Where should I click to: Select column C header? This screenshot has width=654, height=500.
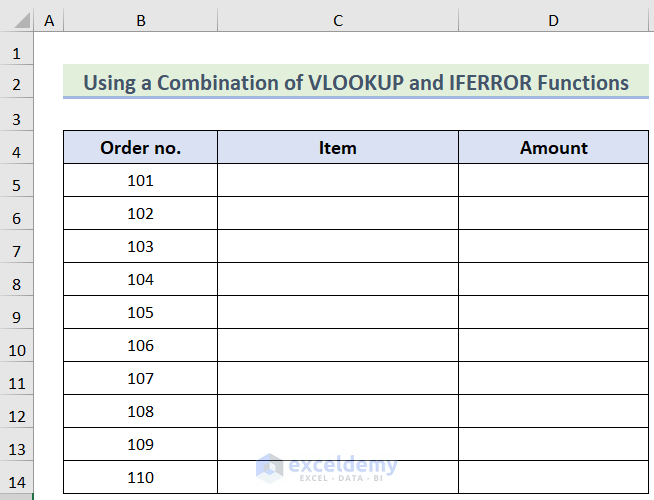pos(338,20)
